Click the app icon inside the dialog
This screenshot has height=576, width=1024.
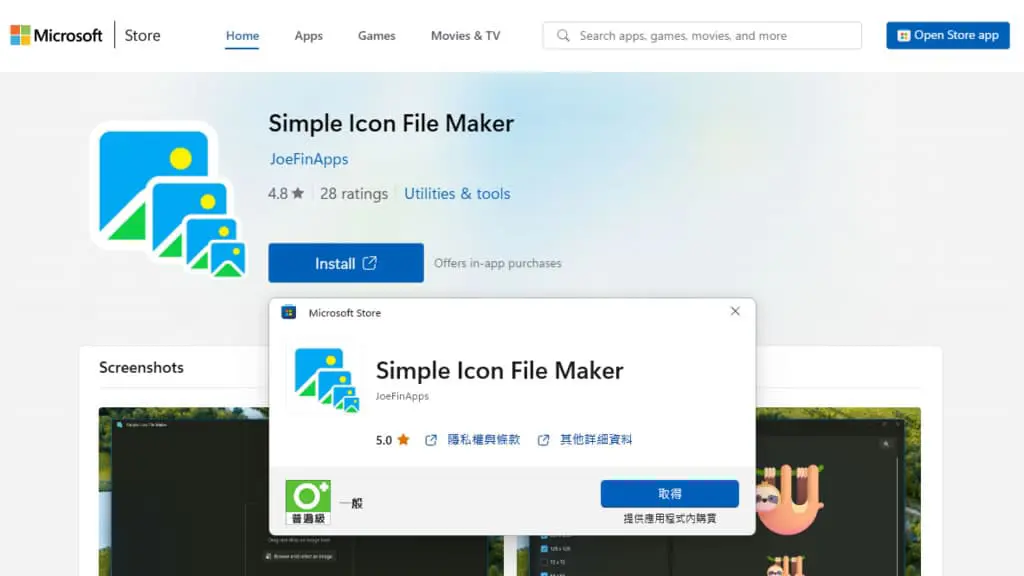coord(326,380)
